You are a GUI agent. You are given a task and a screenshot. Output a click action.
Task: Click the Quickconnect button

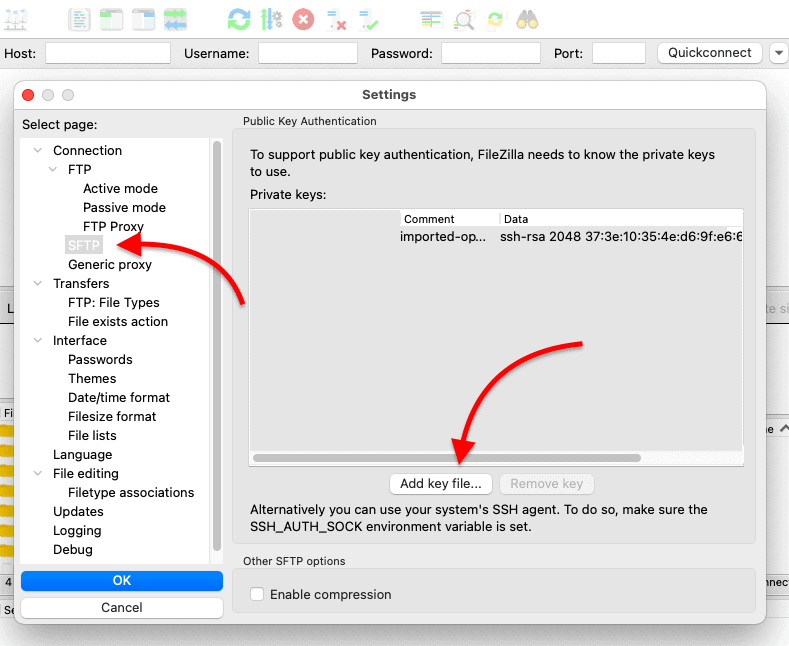pos(709,53)
